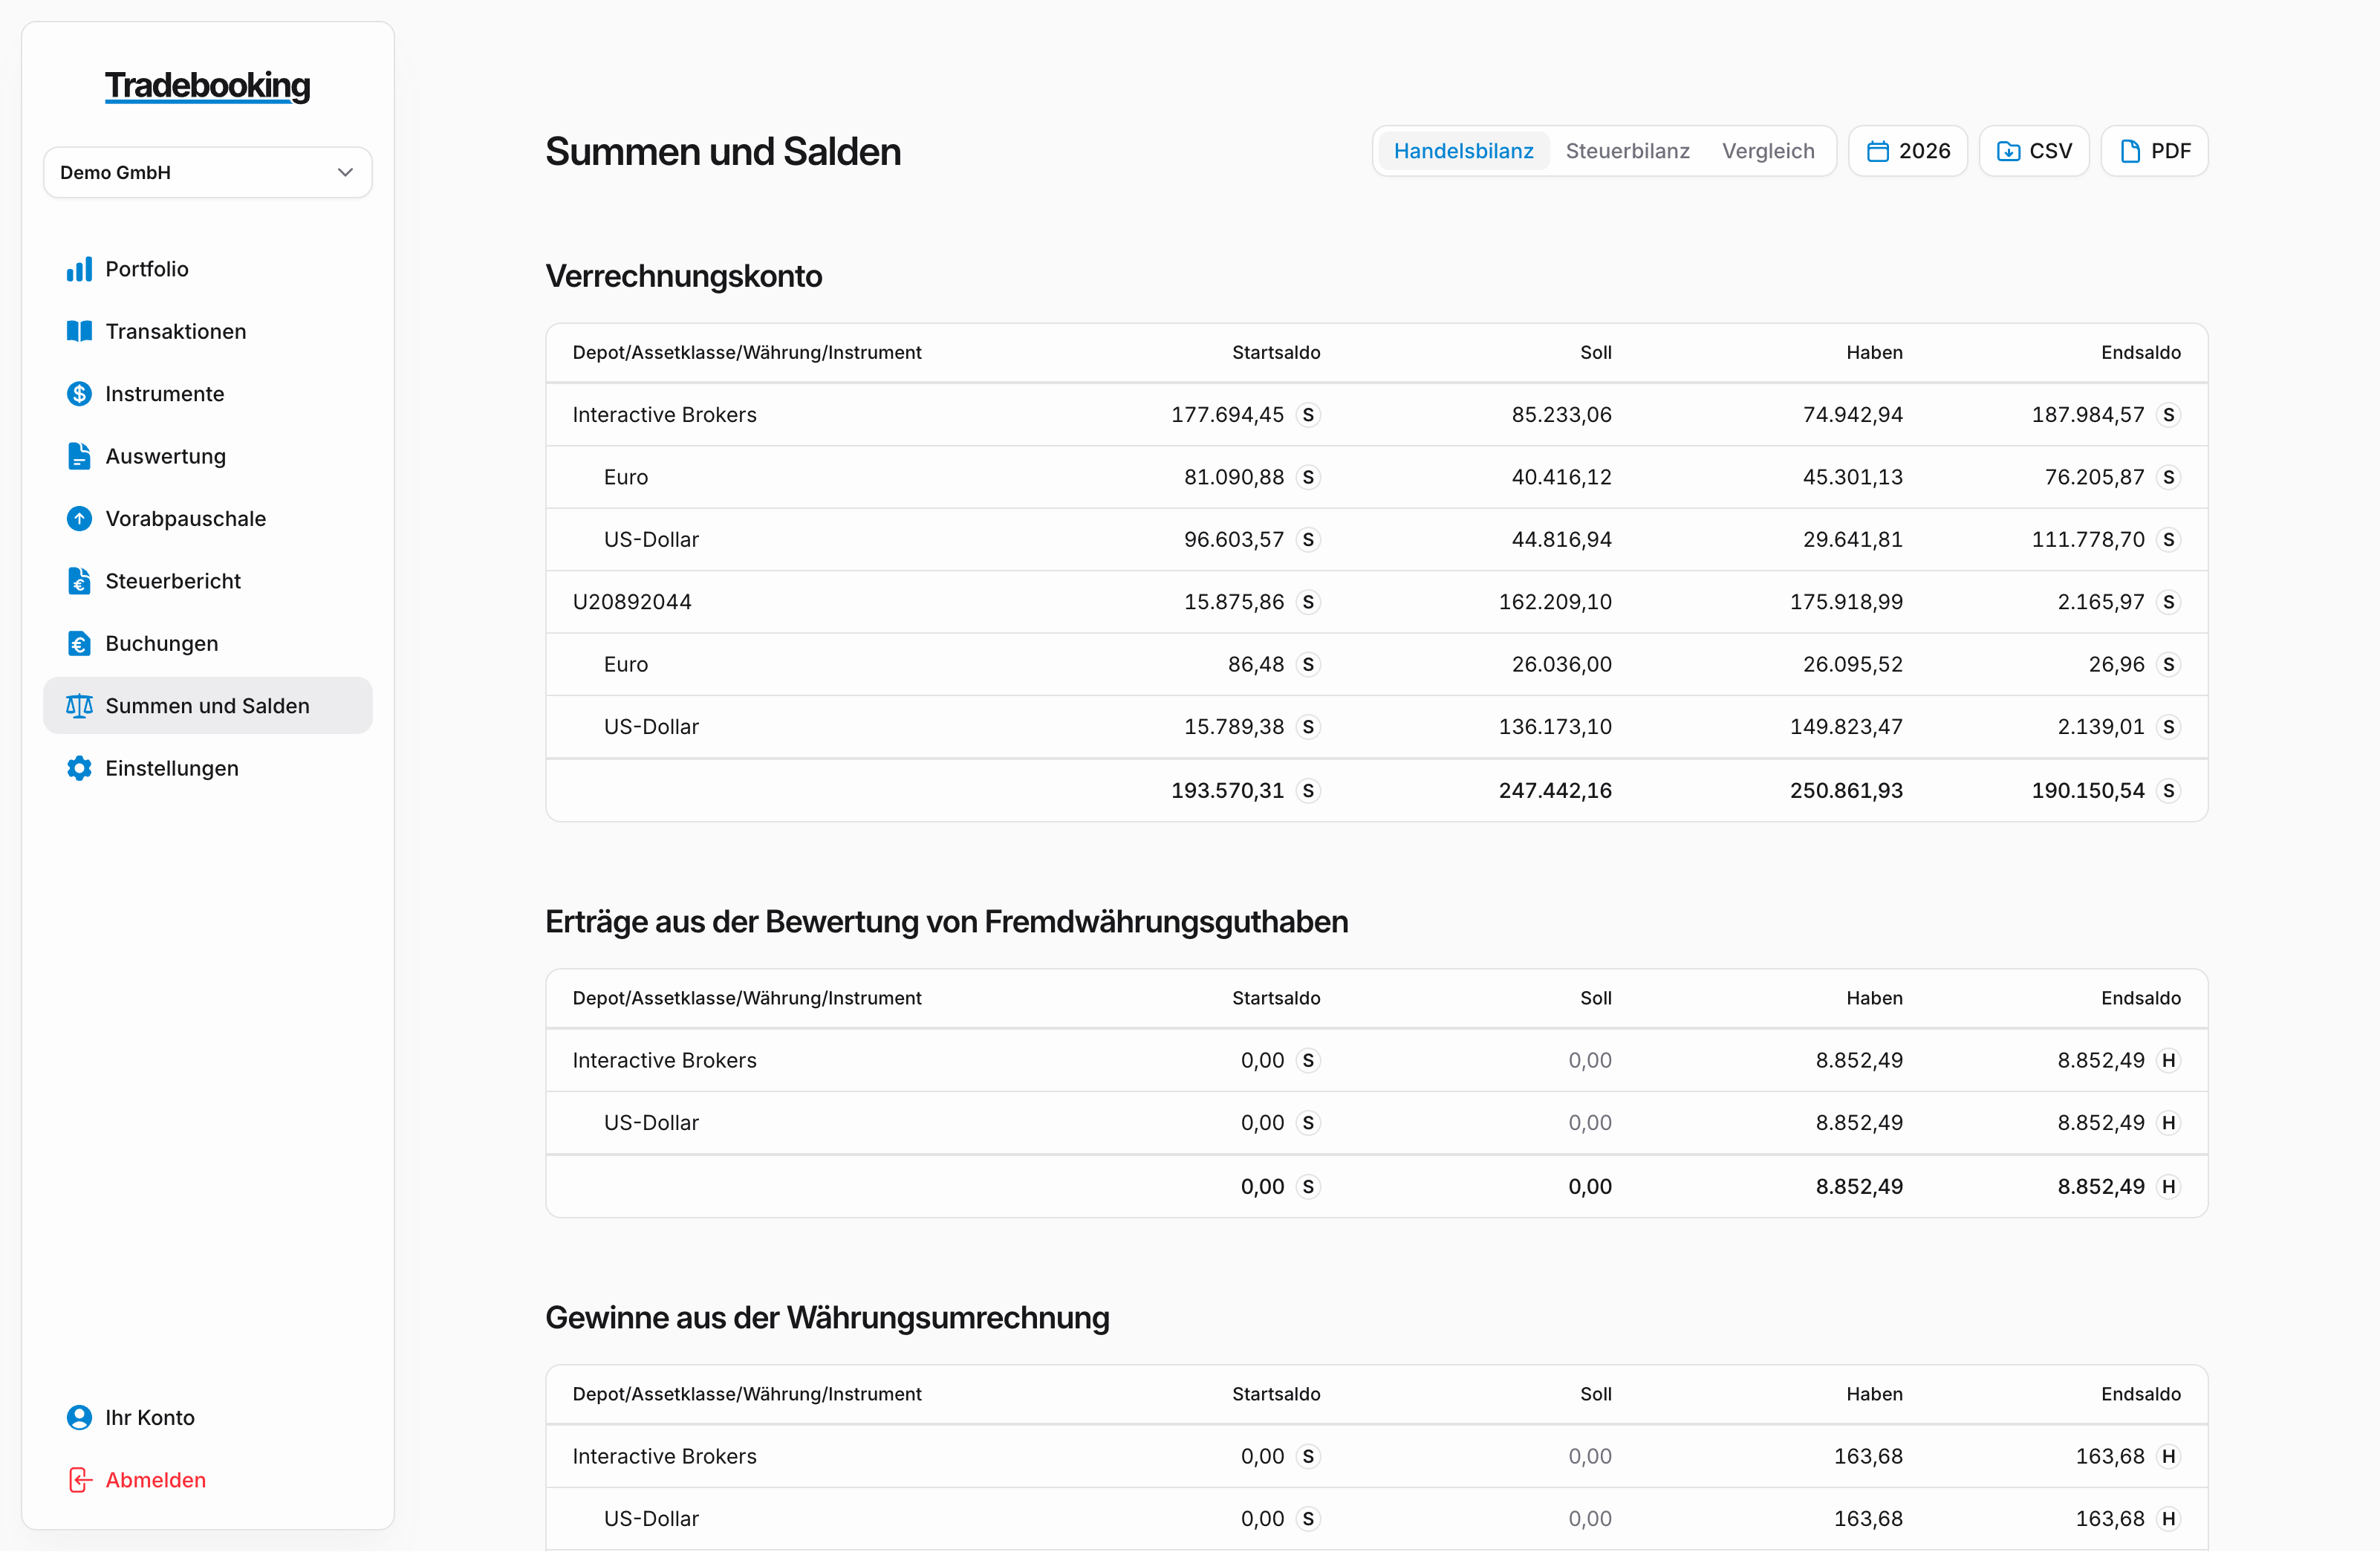This screenshot has height=1552, width=2380.
Task: Click Haben value 45.301,13
Action: 1852,477
